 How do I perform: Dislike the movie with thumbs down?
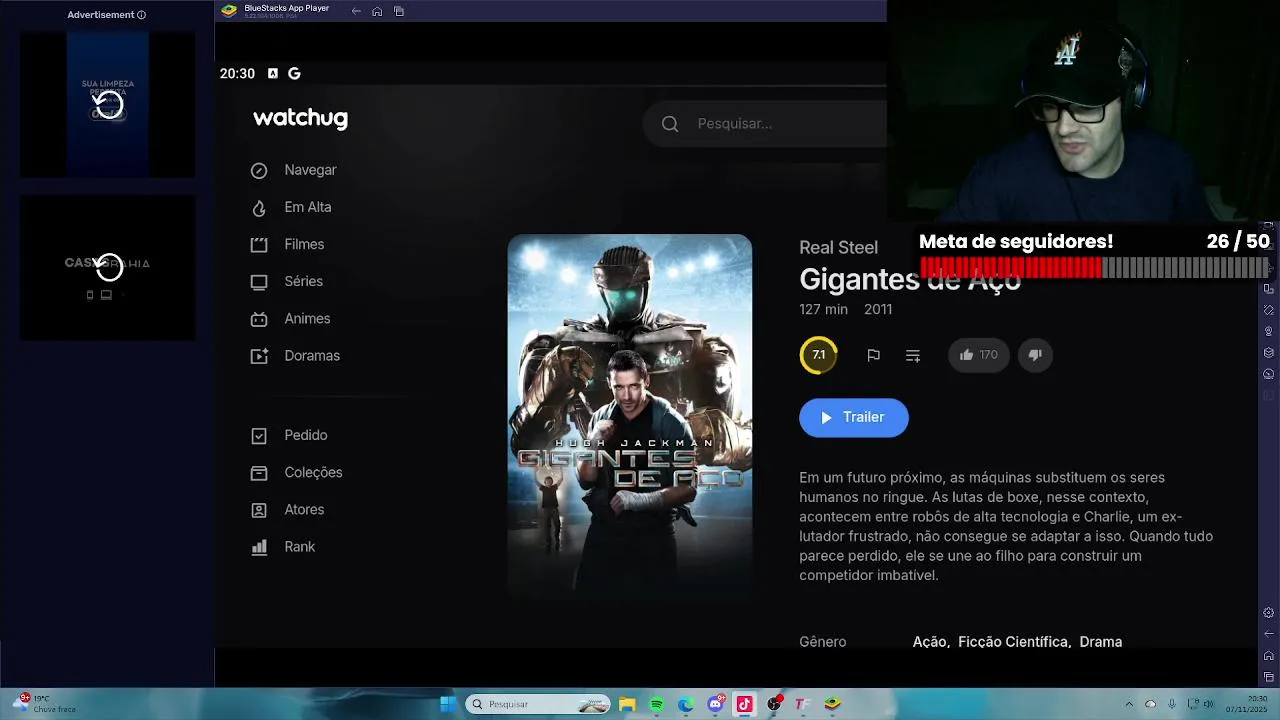coord(1035,355)
